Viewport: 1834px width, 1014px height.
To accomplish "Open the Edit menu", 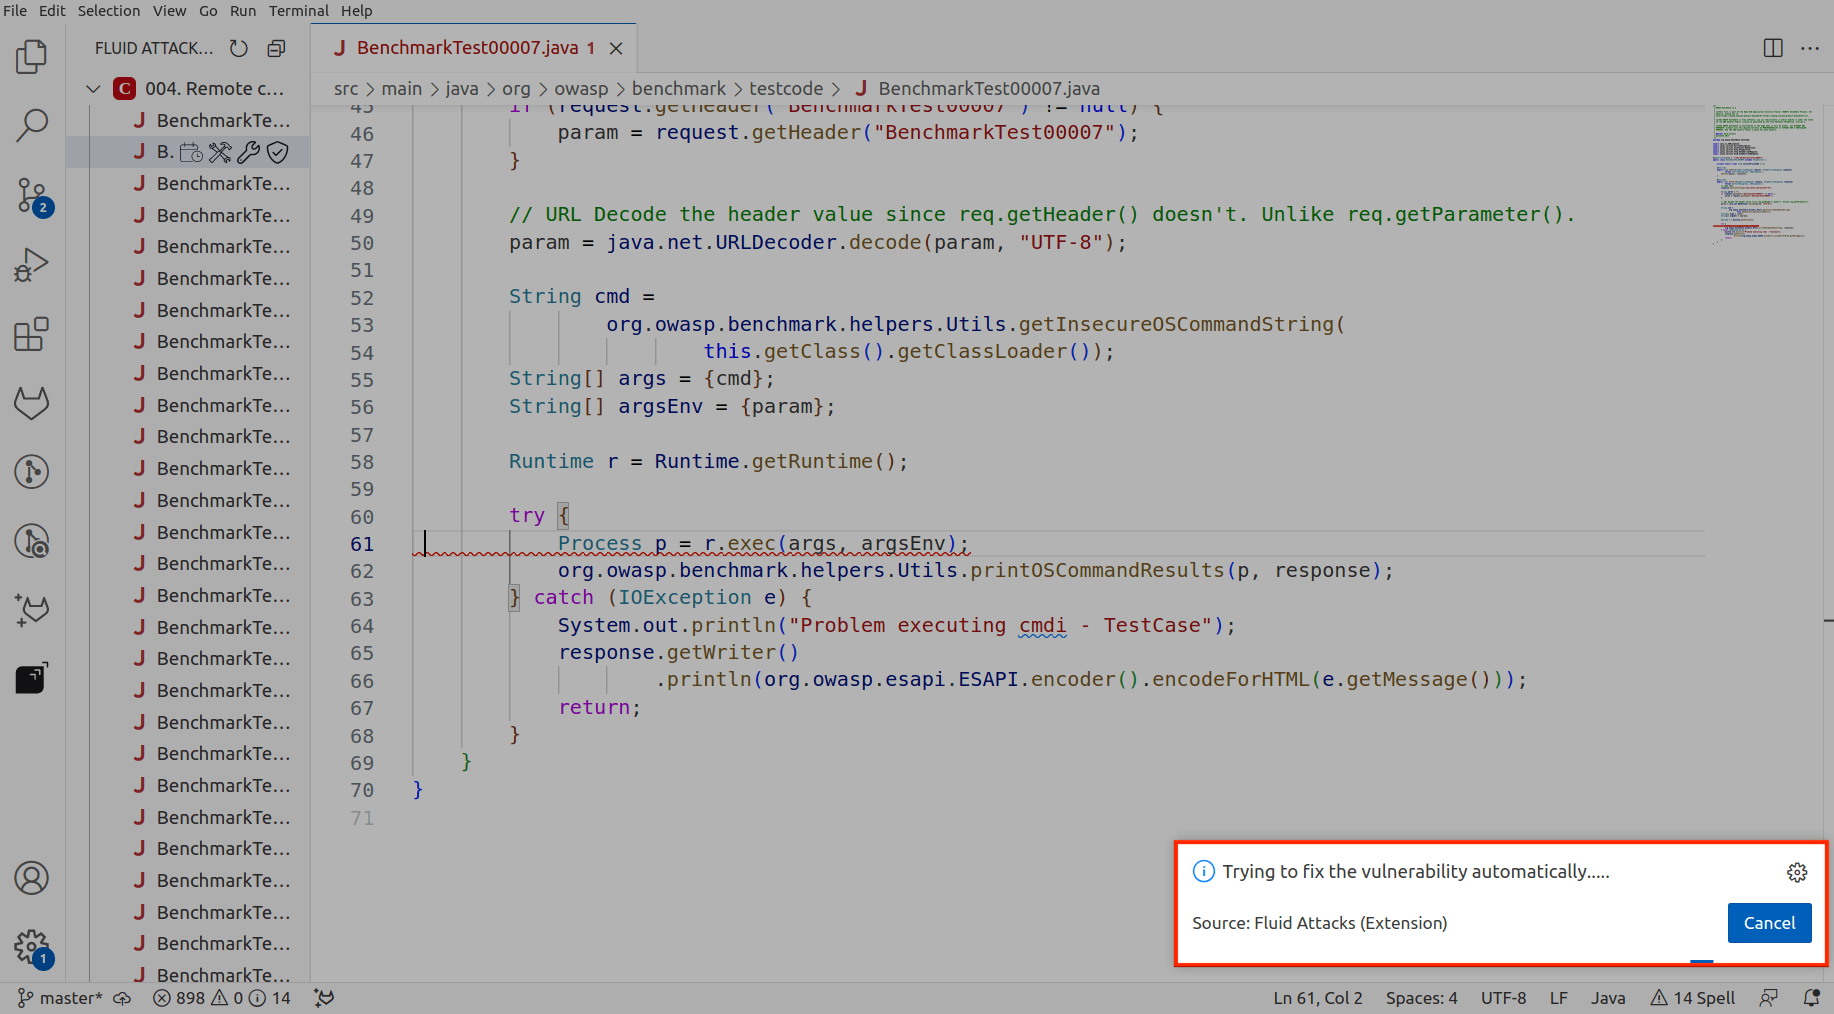I will coord(52,11).
